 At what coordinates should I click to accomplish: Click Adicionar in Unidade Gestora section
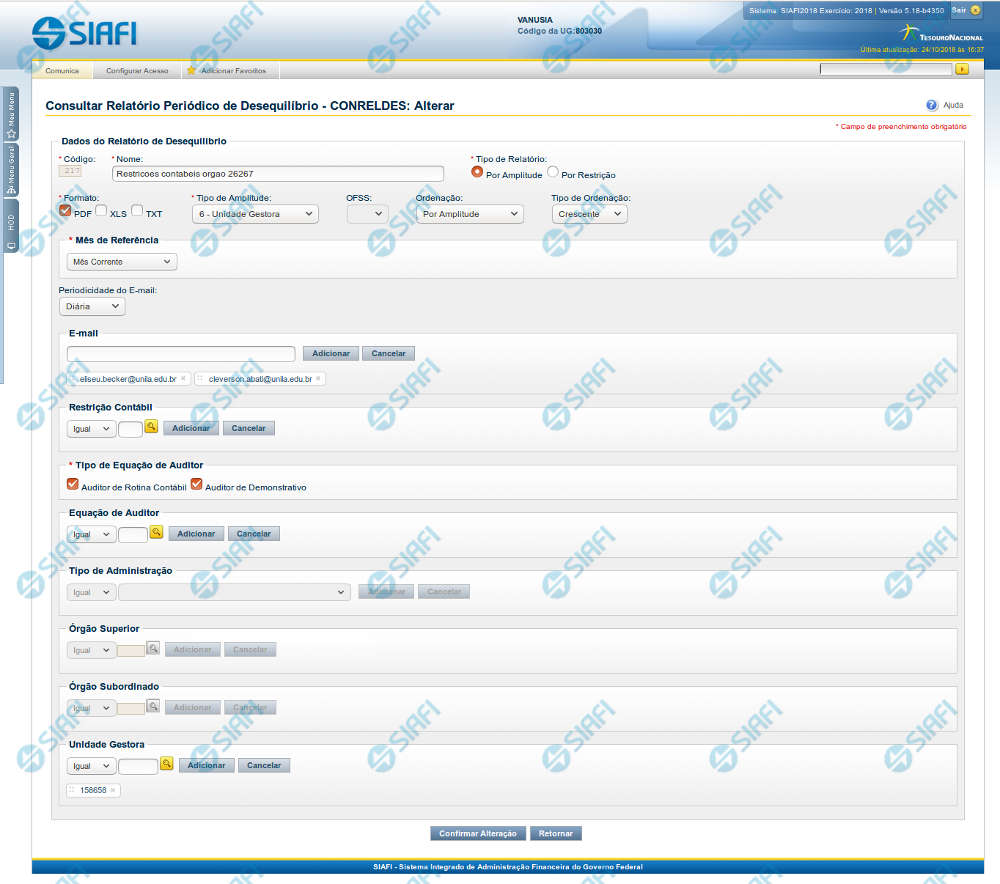pyautogui.click(x=206, y=765)
